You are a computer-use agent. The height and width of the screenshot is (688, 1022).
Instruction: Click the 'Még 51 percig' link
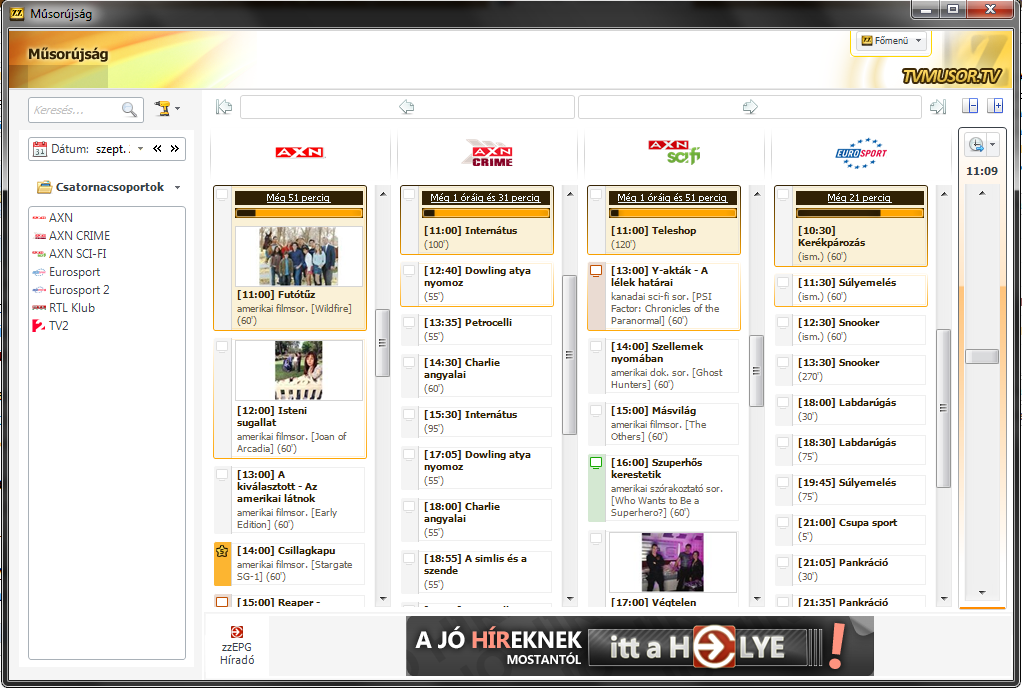(298, 198)
